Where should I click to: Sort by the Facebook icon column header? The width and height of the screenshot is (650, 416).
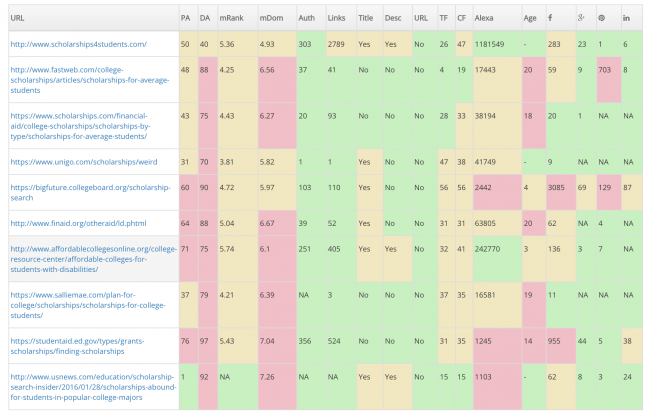point(550,18)
